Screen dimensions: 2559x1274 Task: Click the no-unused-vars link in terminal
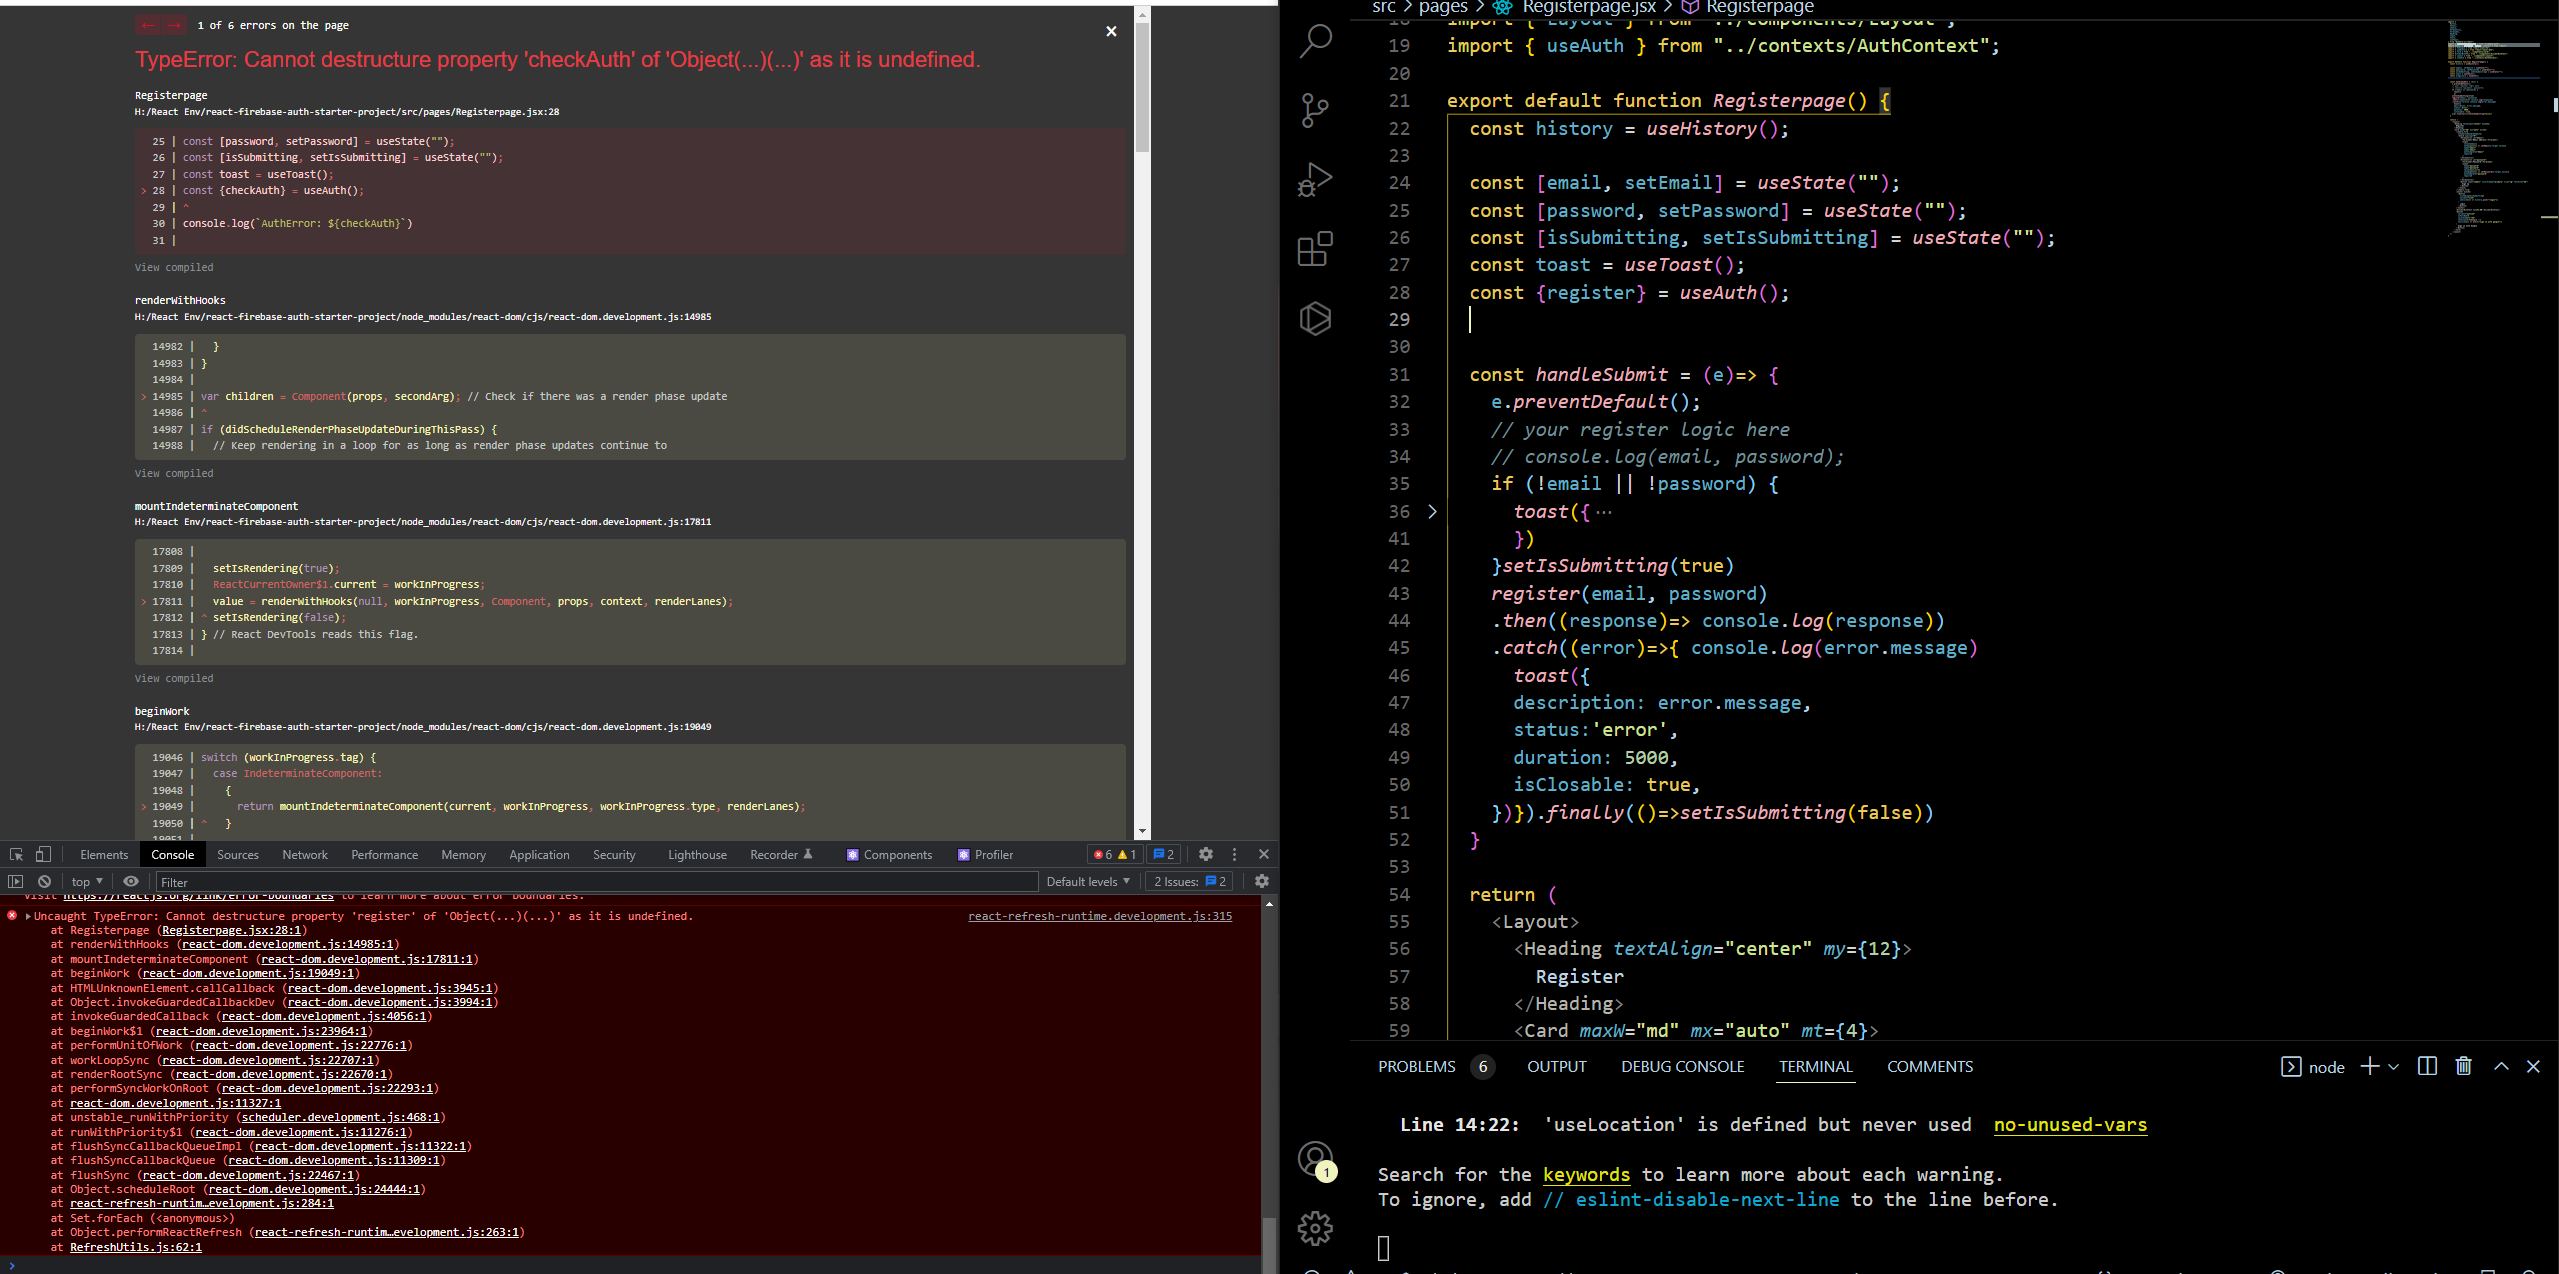pos(2070,1124)
